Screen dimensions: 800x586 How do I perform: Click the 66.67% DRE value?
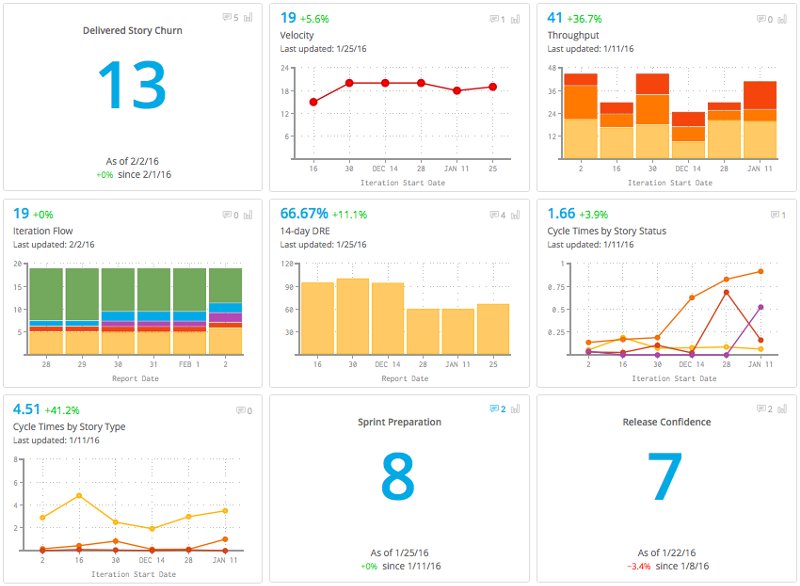point(304,214)
